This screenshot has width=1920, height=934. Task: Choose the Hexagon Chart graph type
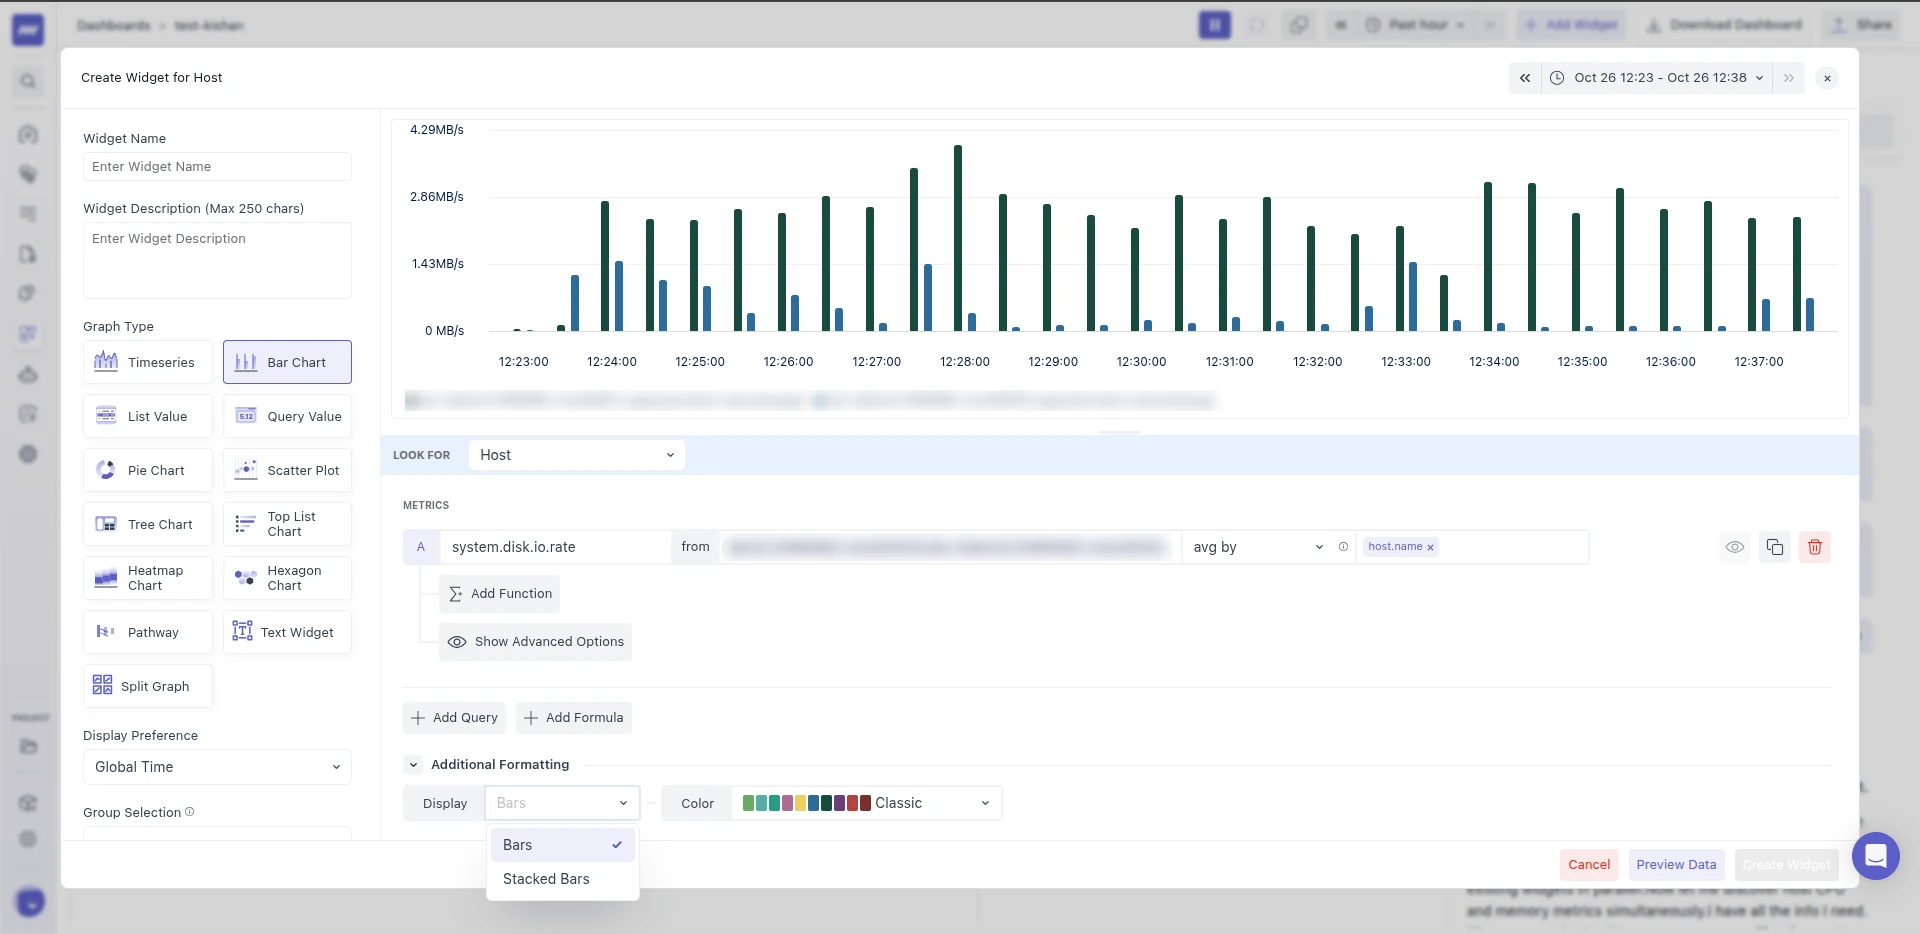[287, 578]
